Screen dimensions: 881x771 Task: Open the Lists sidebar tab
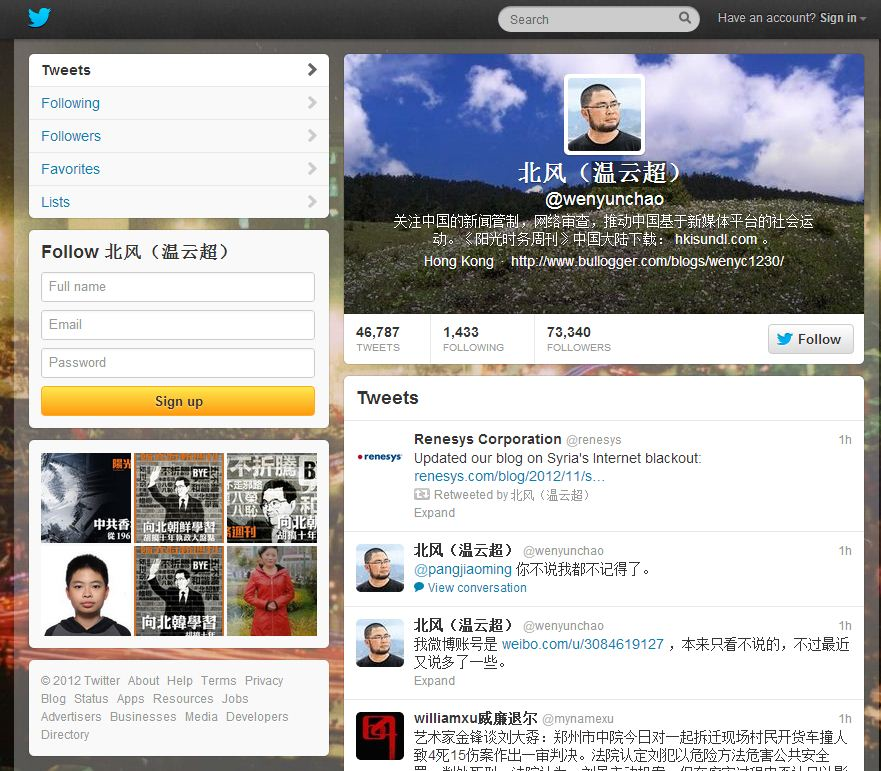tap(179, 202)
